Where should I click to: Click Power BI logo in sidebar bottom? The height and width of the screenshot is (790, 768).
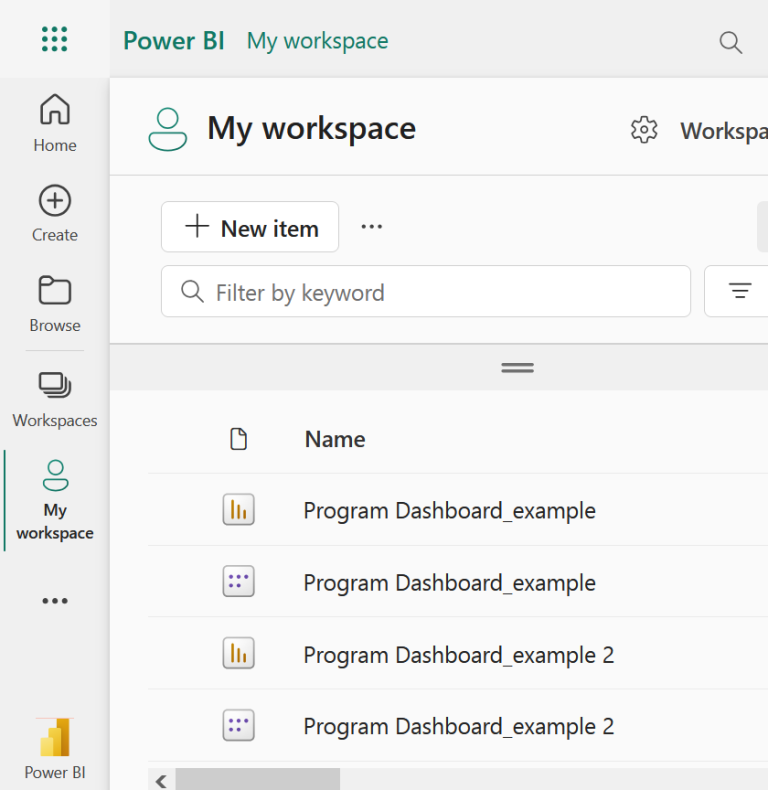(x=55, y=749)
